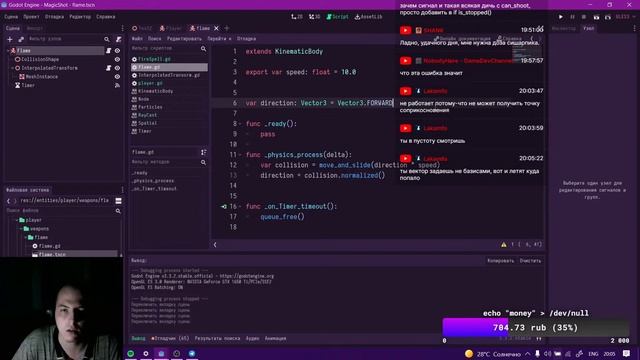Click the attach script icon in Scene dock
Image resolution: width=640 pixels, height=360 pixels.
coord(118,39)
